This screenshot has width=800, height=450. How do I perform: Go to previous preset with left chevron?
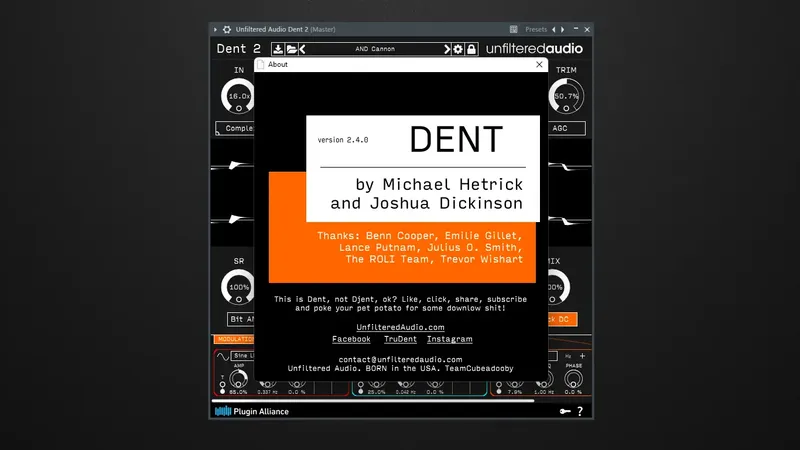(302, 49)
